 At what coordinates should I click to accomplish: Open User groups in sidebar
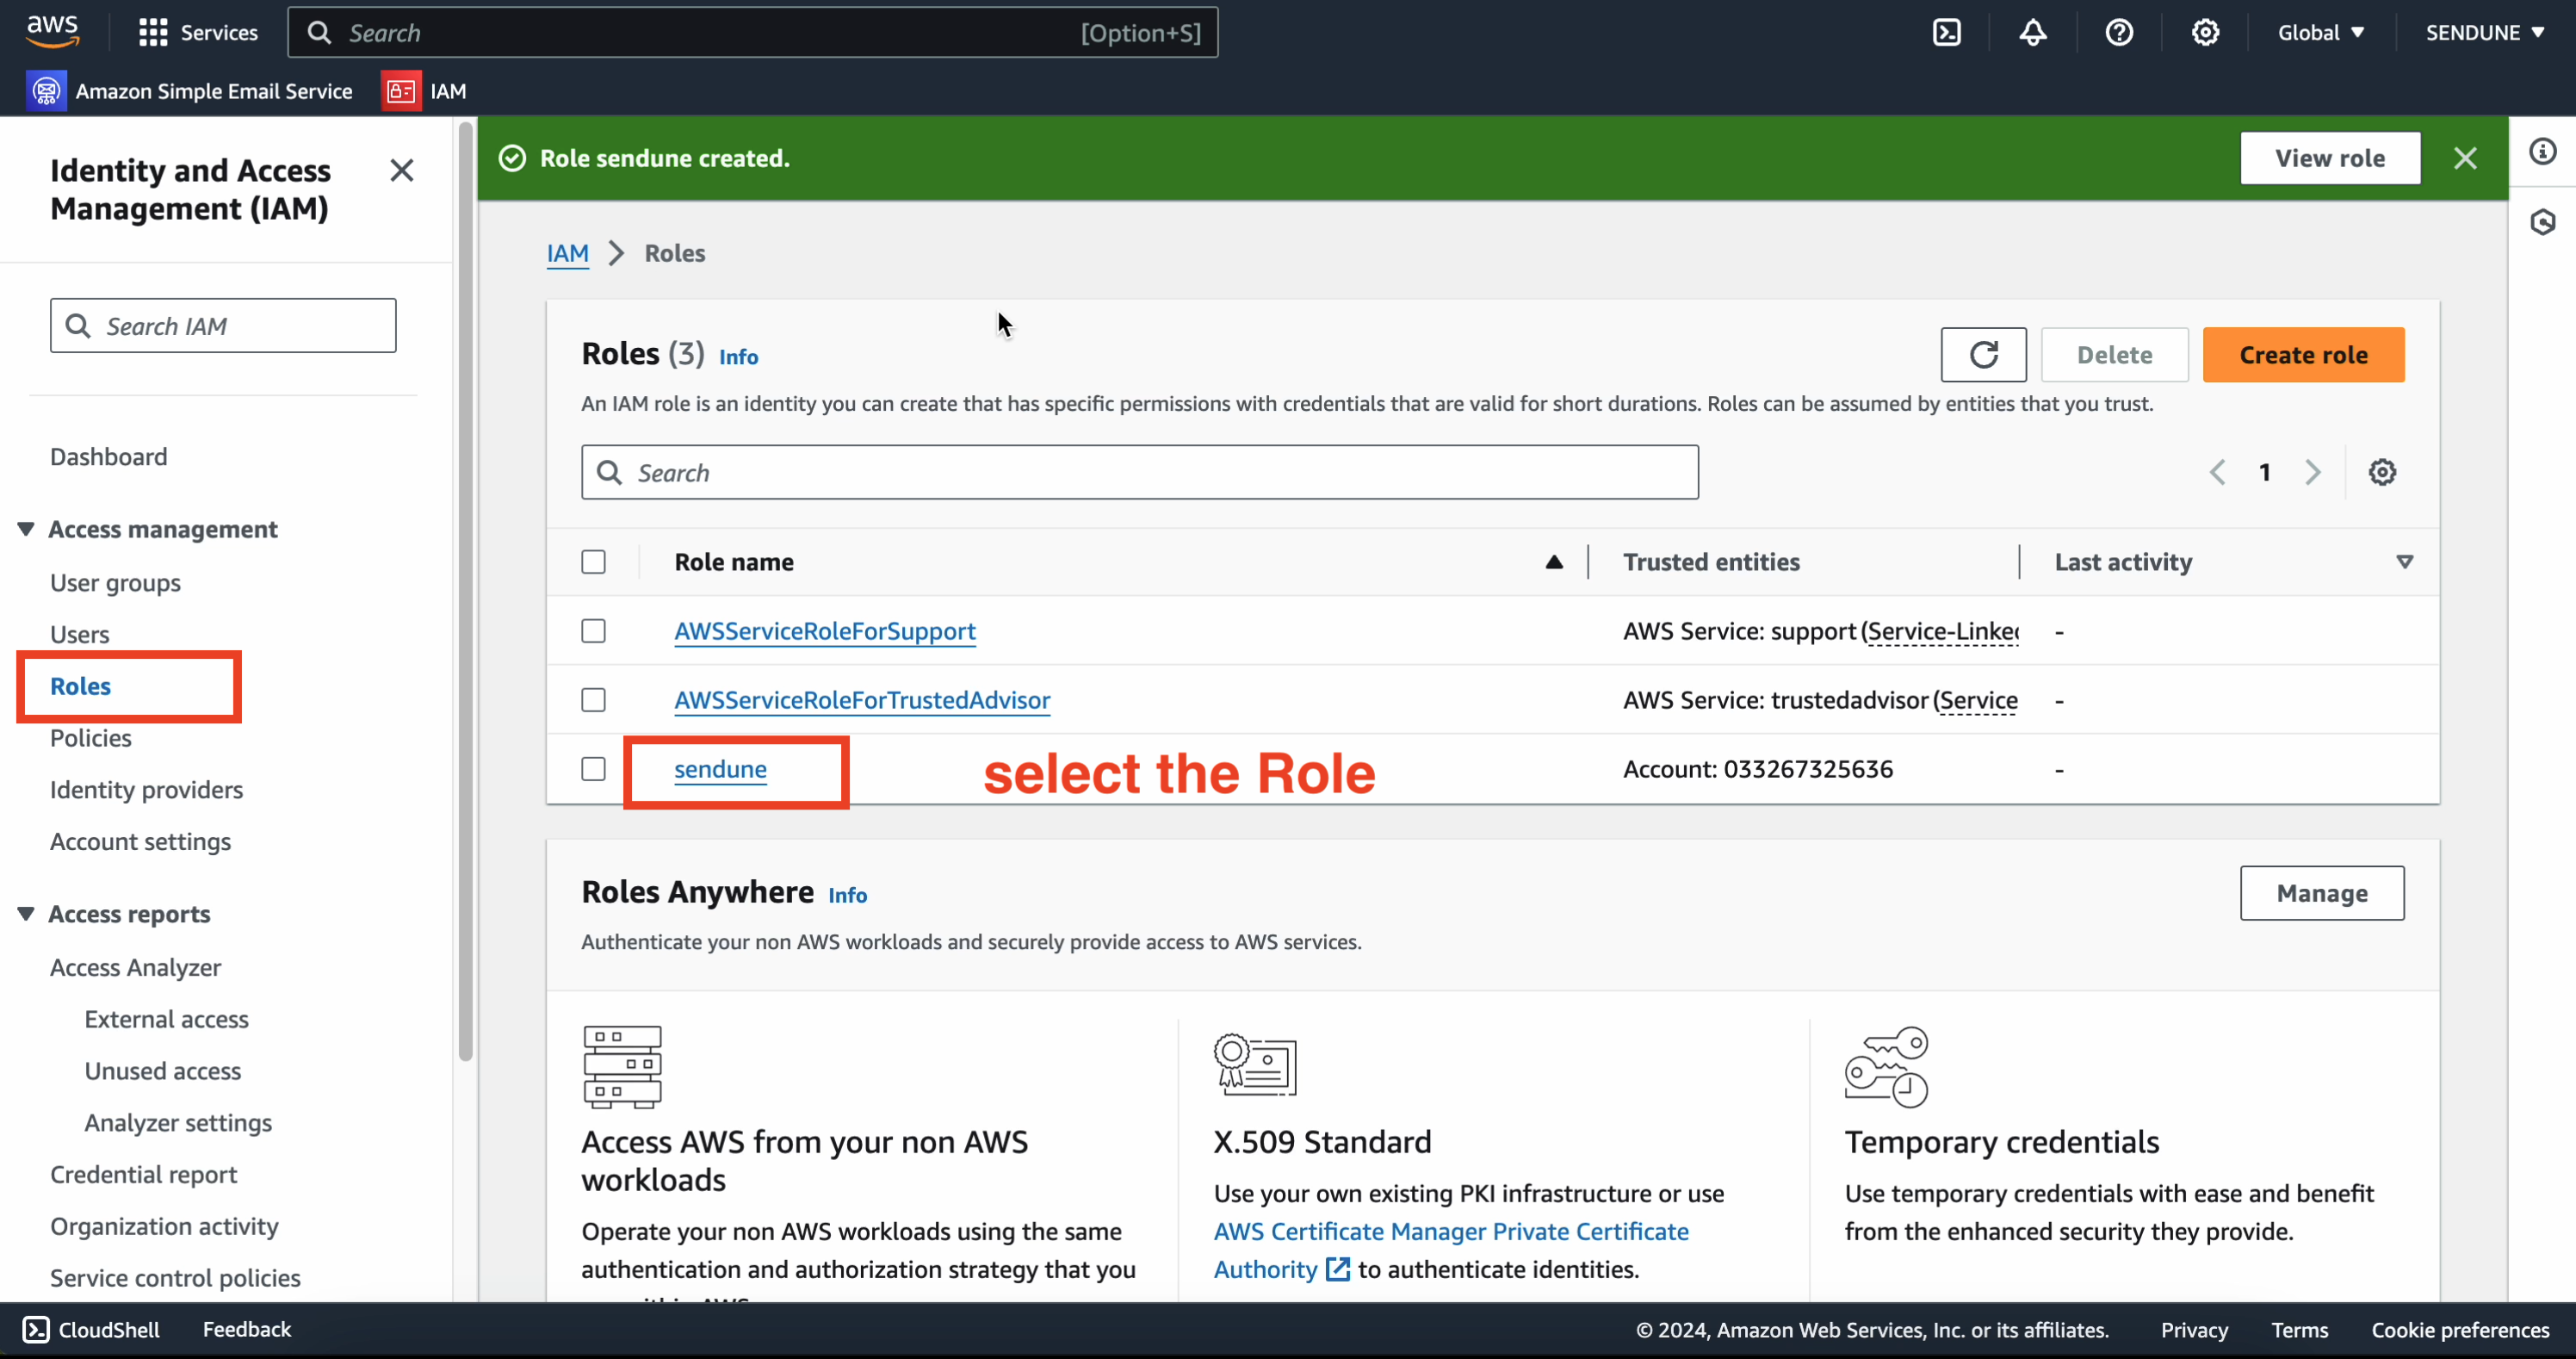point(115,582)
